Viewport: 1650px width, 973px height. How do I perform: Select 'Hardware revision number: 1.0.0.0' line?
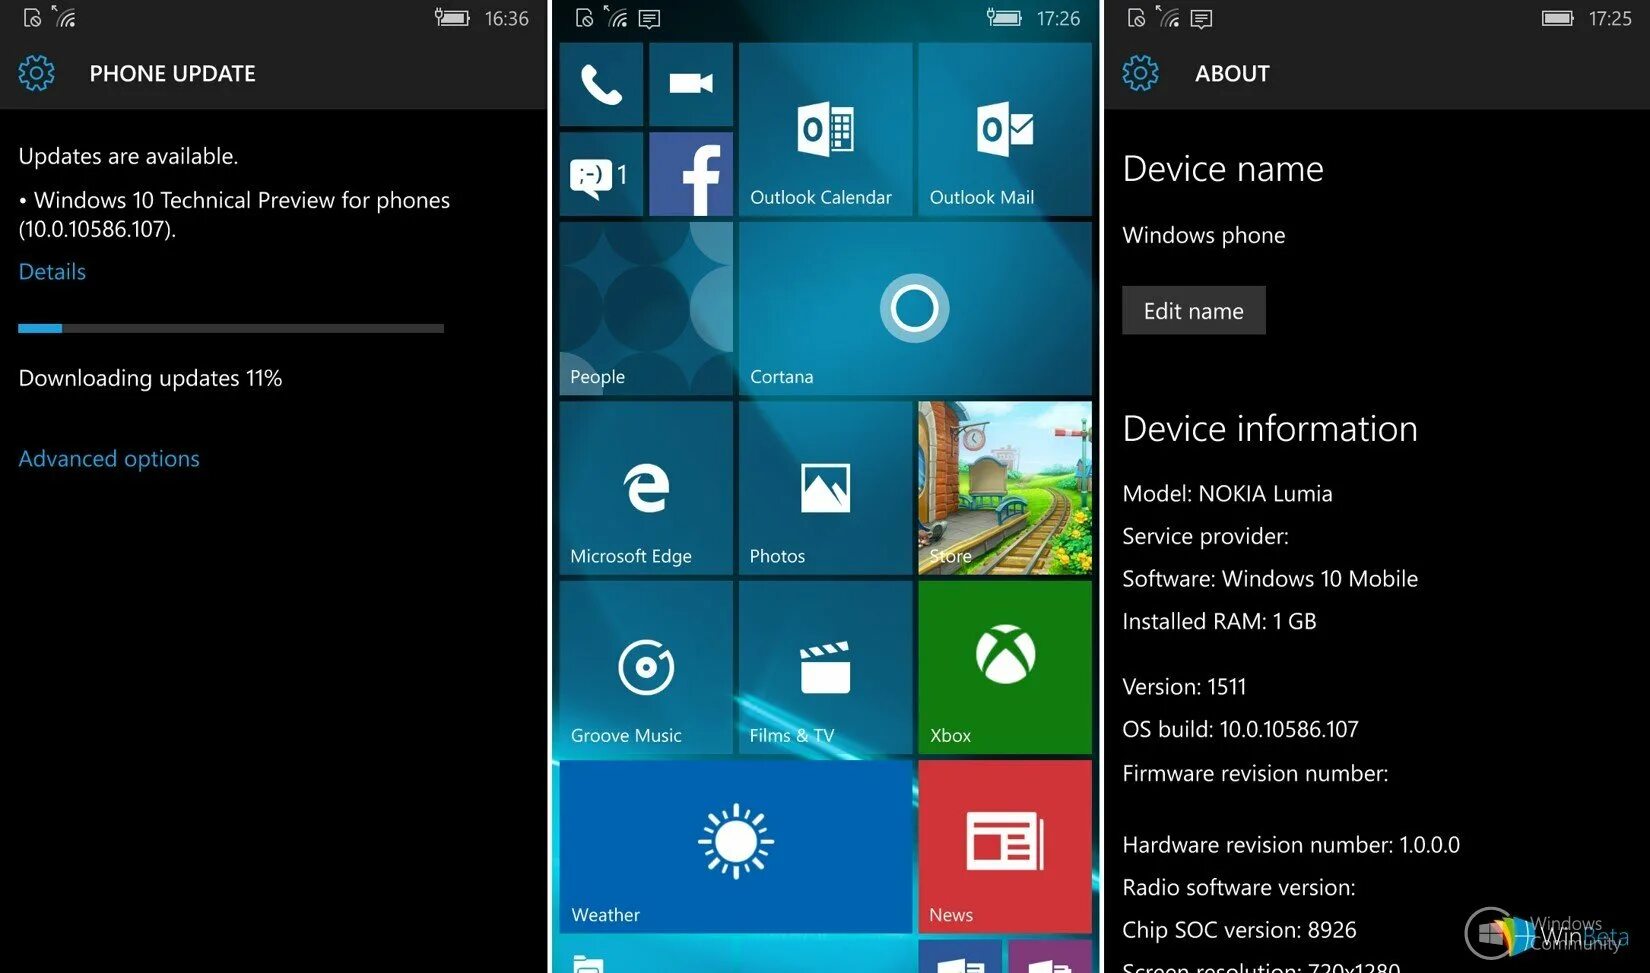(x=1291, y=845)
